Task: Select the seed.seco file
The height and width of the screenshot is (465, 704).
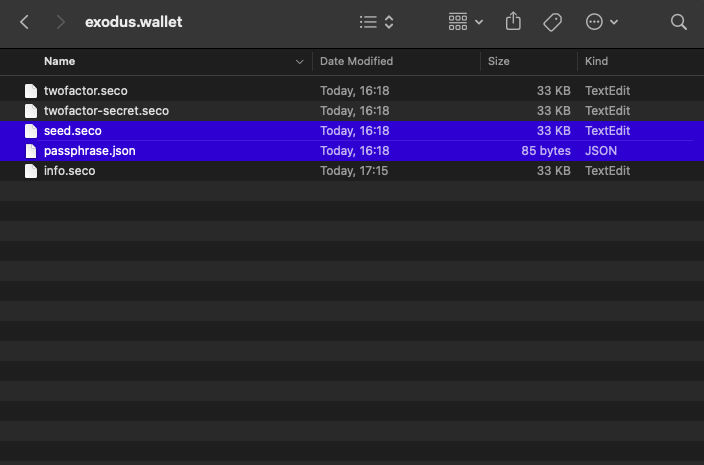Action: click(72, 131)
